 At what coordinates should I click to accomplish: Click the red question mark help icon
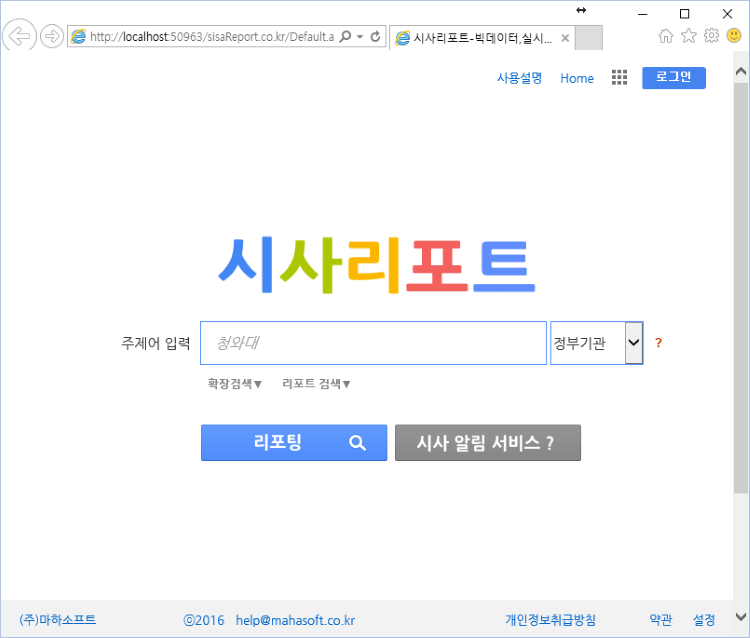coord(658,343)
